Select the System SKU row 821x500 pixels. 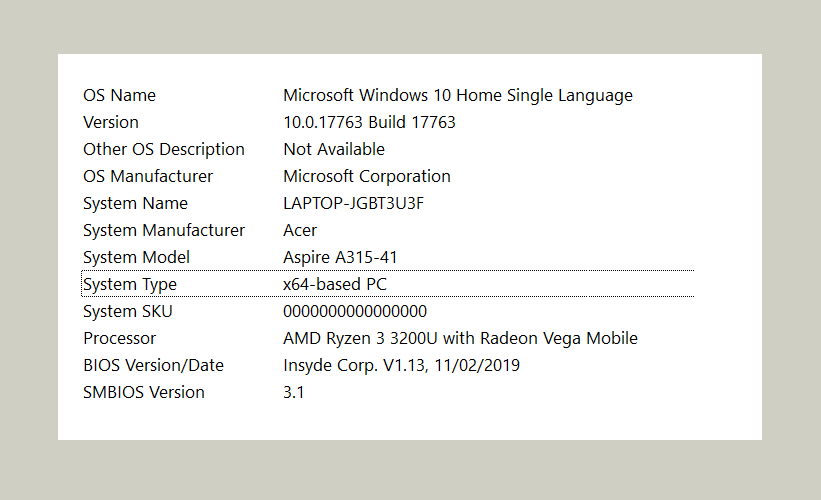(387, 312)
